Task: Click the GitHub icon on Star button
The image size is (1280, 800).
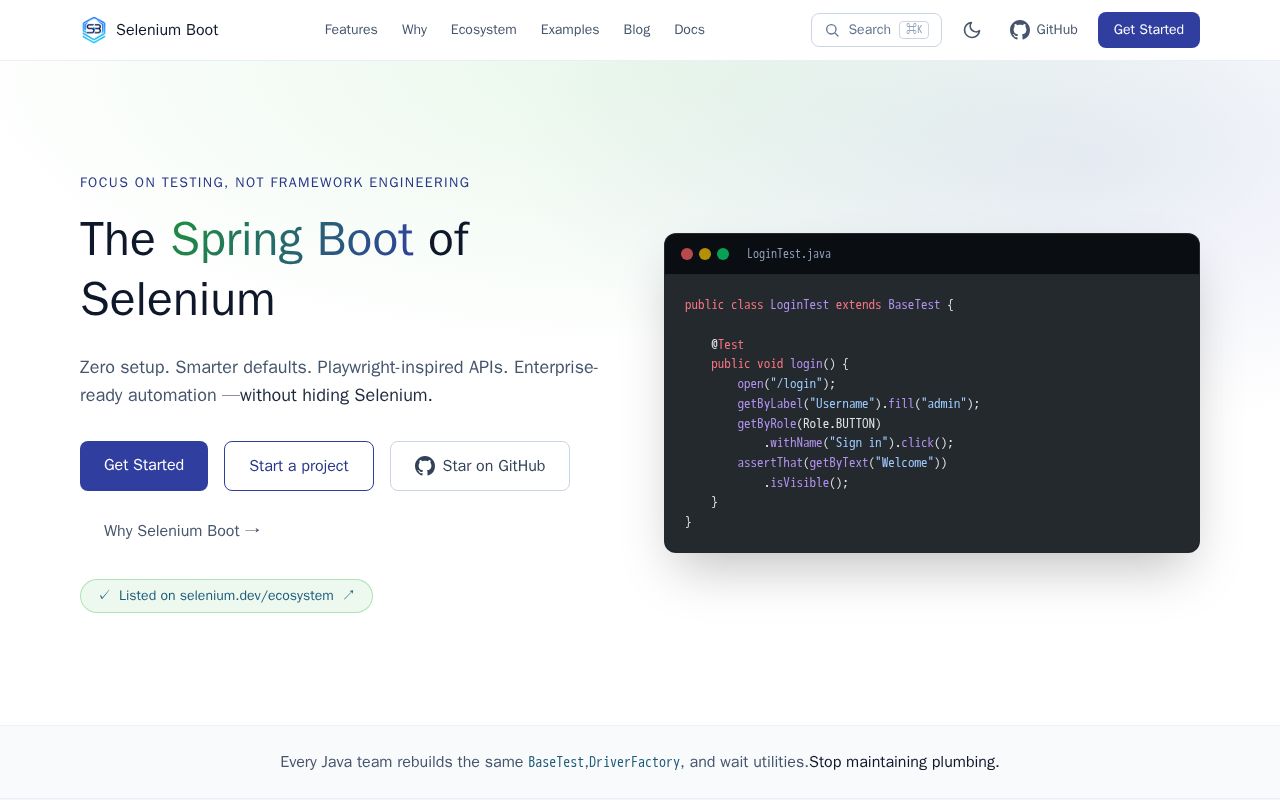Action: (x=425, y=466)
